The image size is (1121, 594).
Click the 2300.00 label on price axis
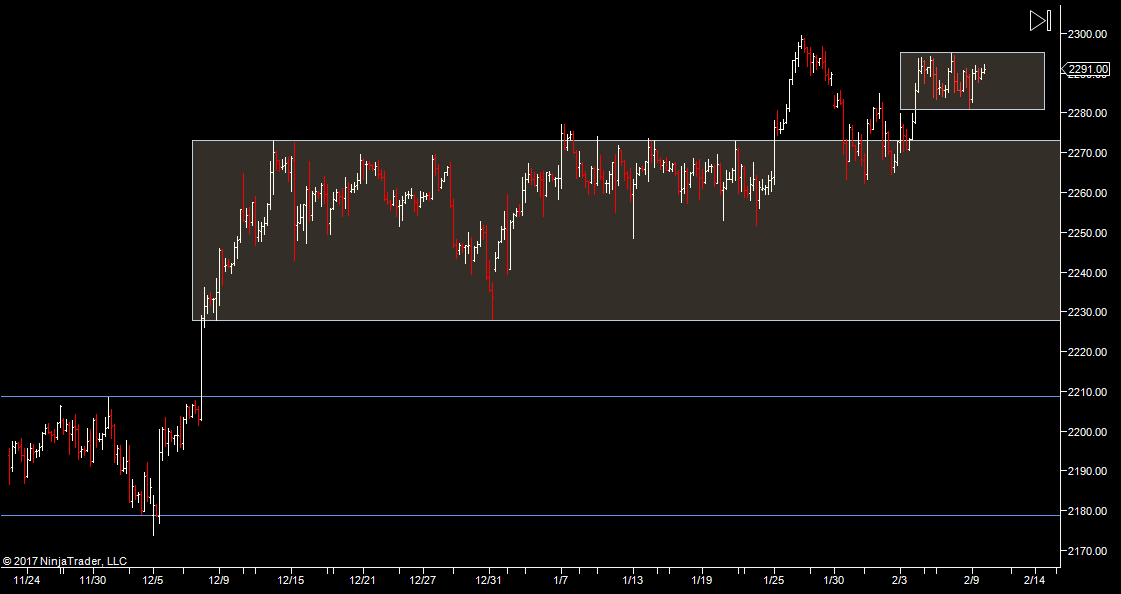[1087, 34]
